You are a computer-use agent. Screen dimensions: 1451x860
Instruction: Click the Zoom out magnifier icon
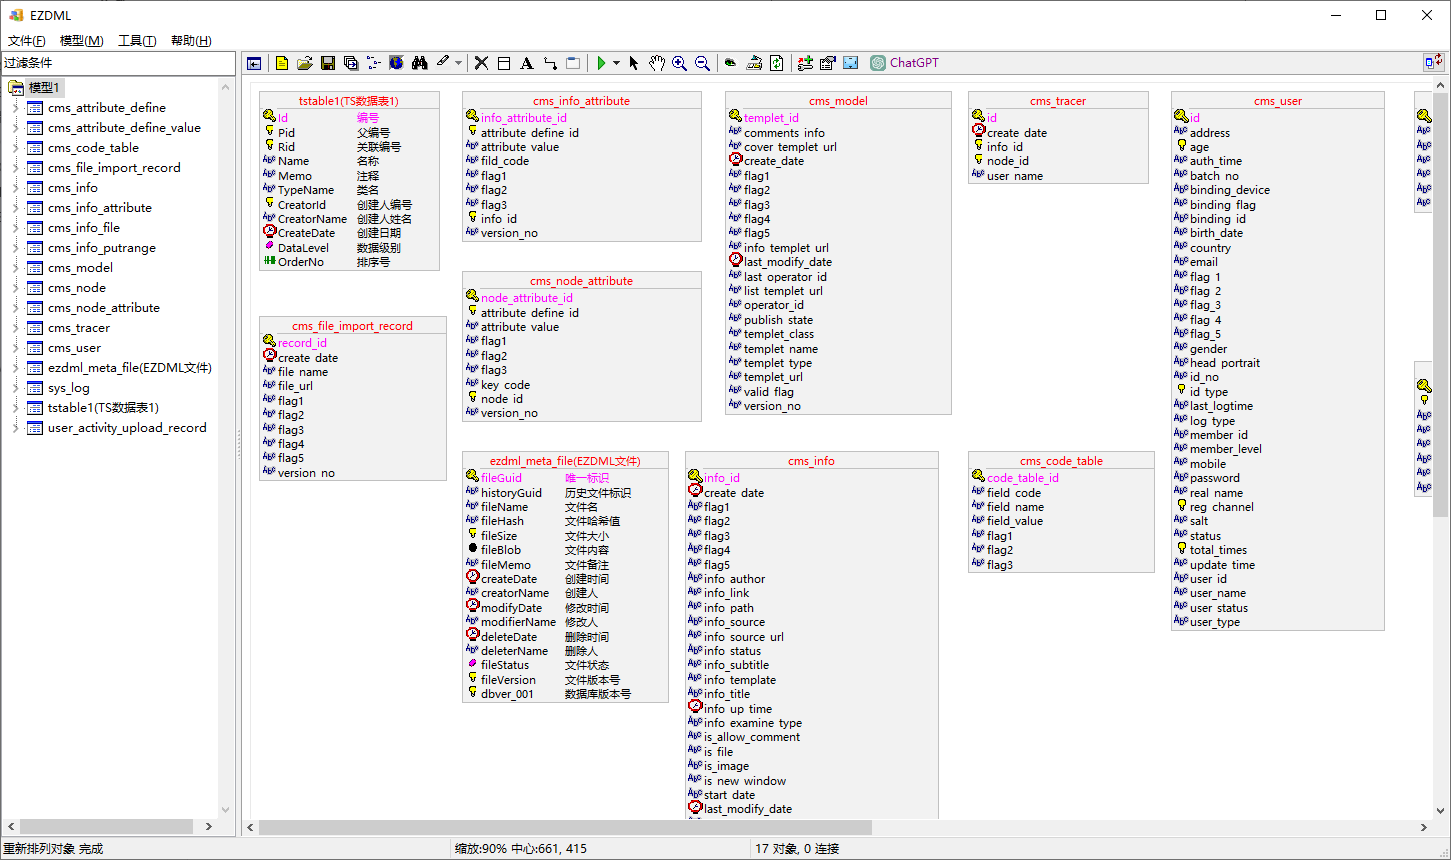point(703,63)
